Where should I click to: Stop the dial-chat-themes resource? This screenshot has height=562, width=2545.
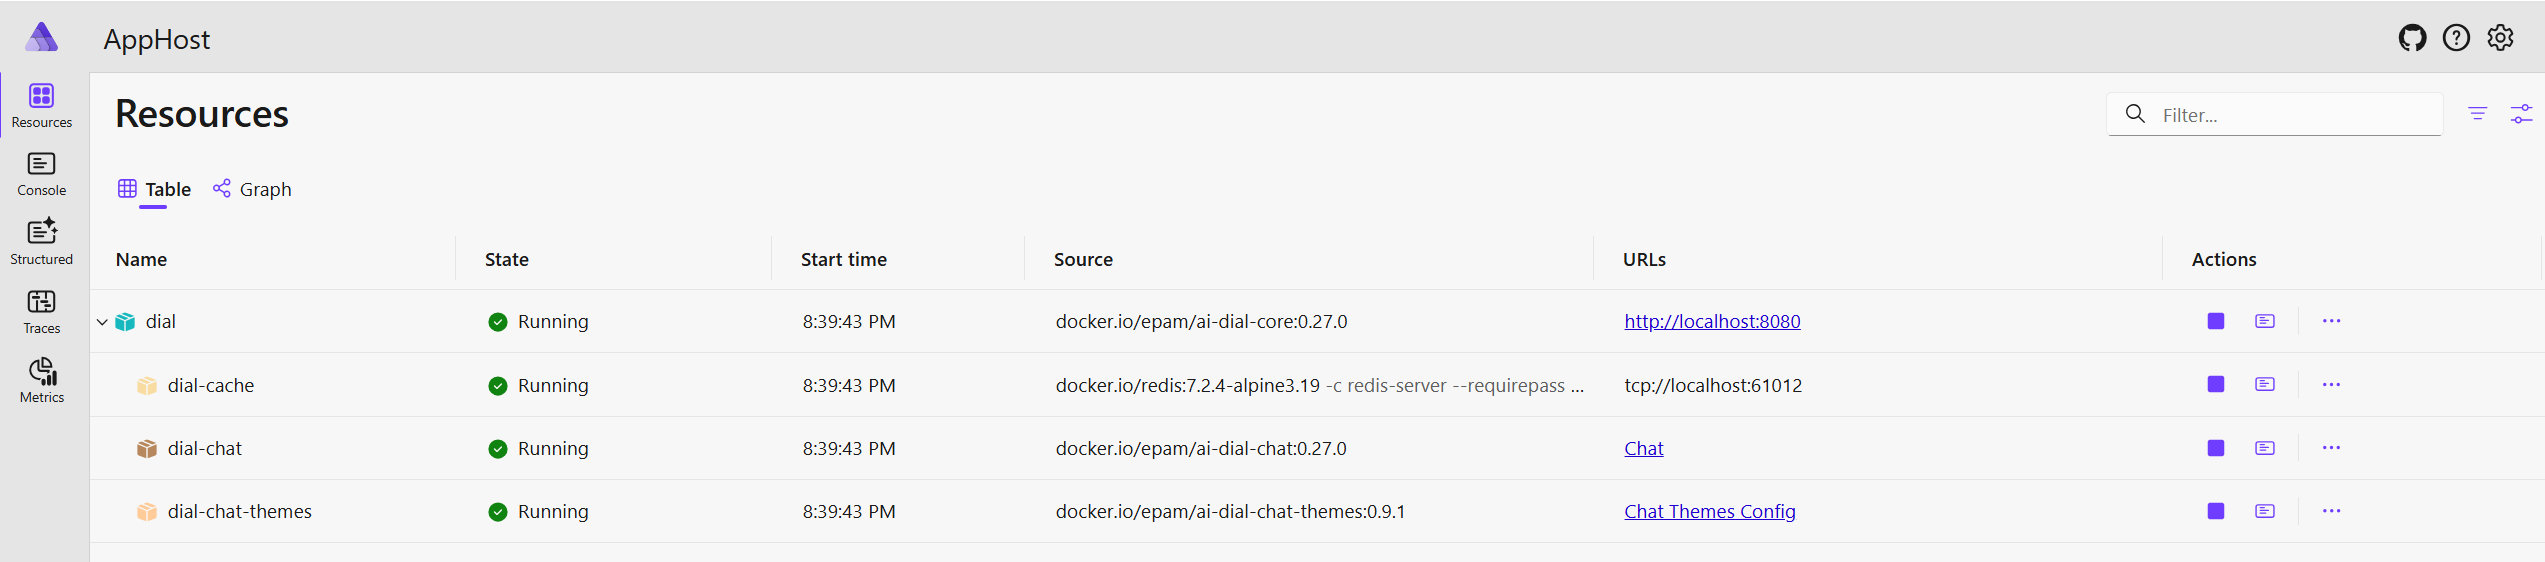tap(2216, 511)
